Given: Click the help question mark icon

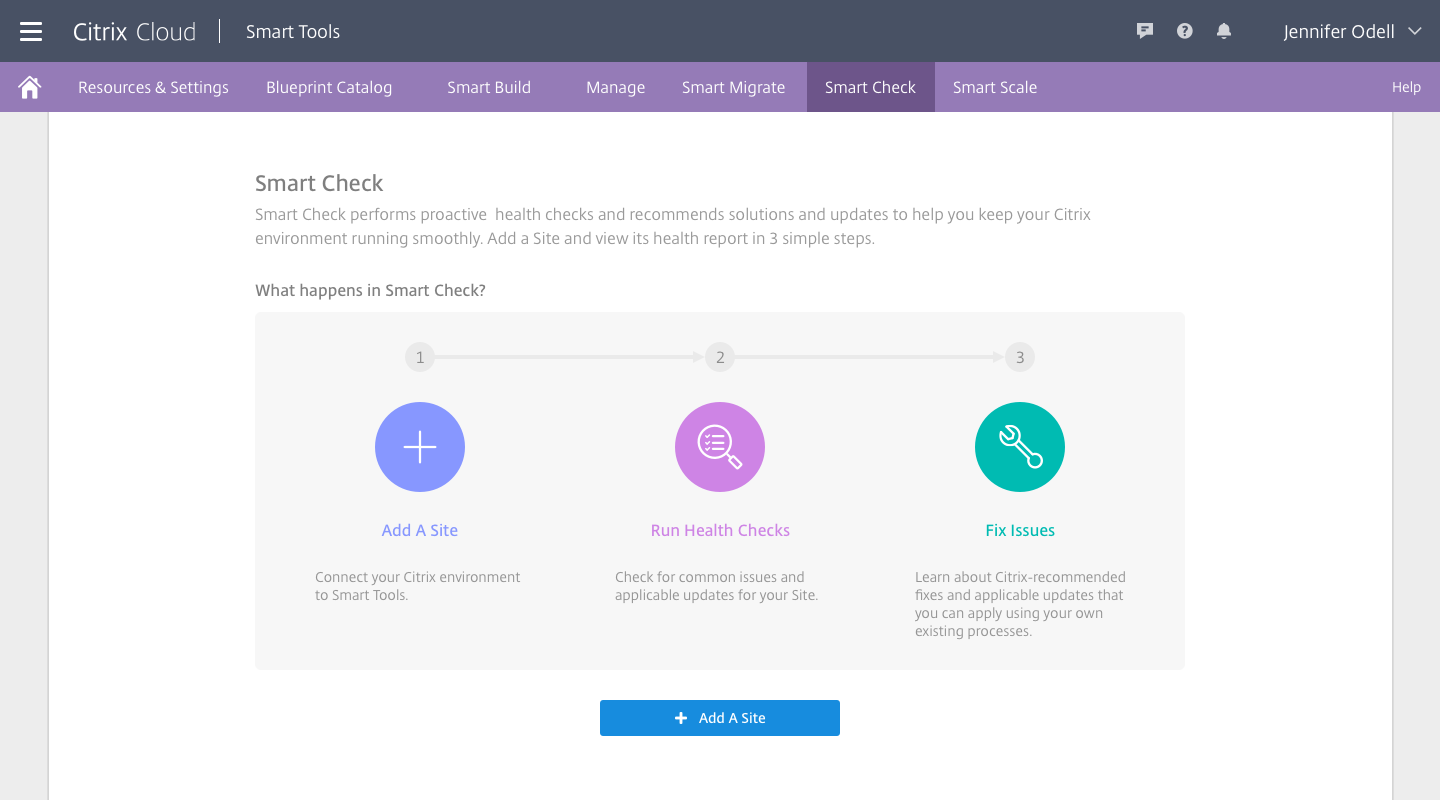Looking at the screenshot, I should (1185, 31).
